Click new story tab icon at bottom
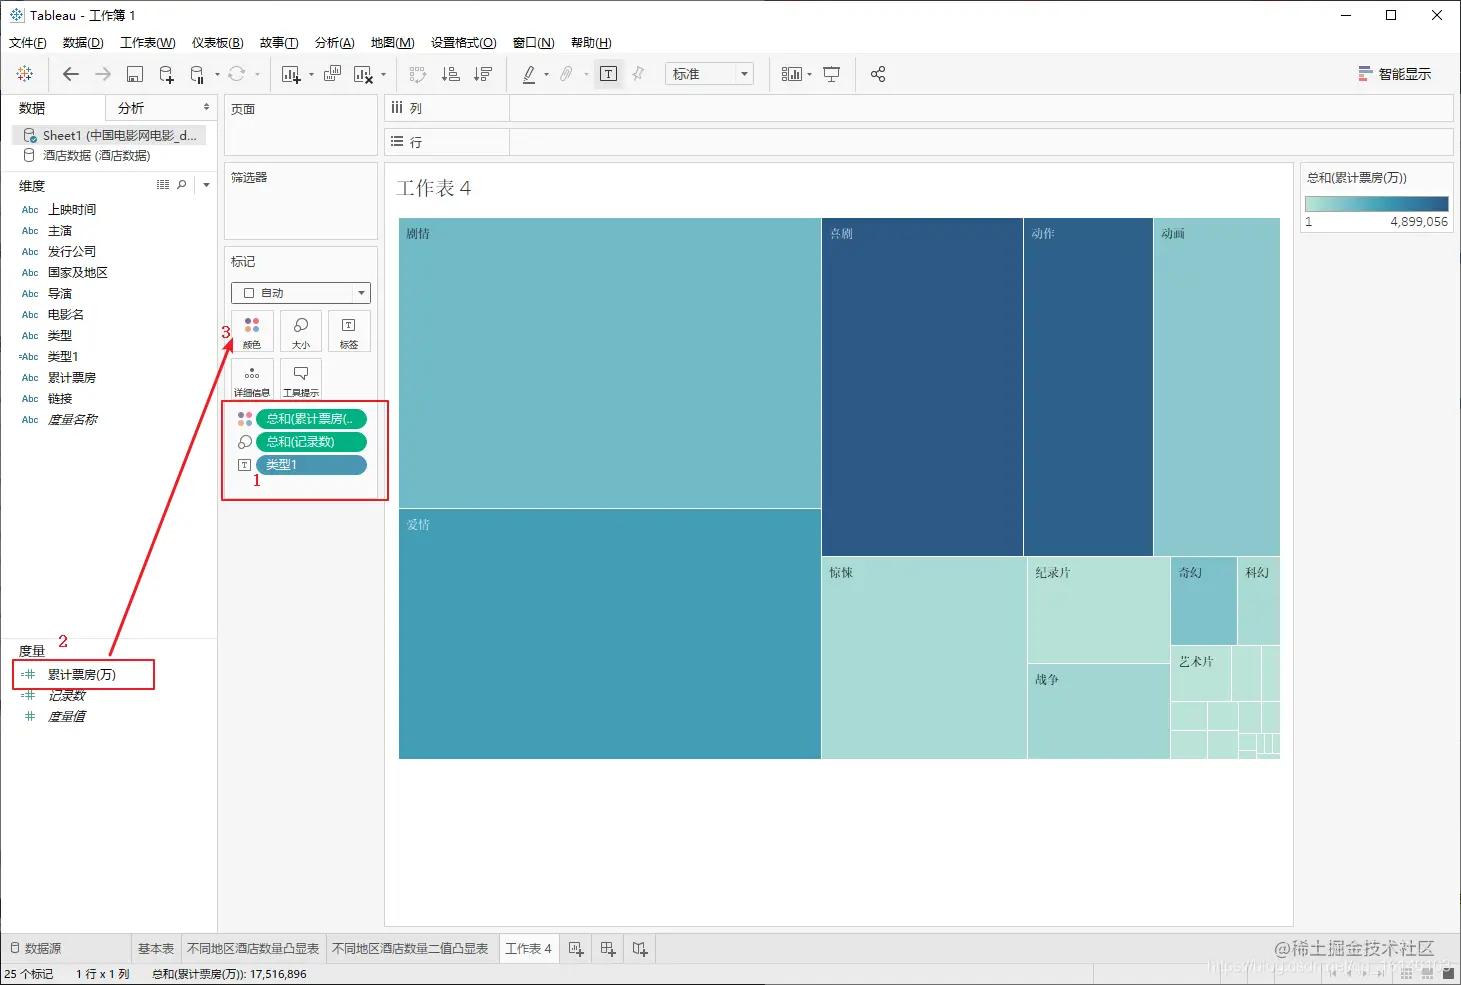The image size is (1461, 985). pyautogui.click(x=640, y=949)
